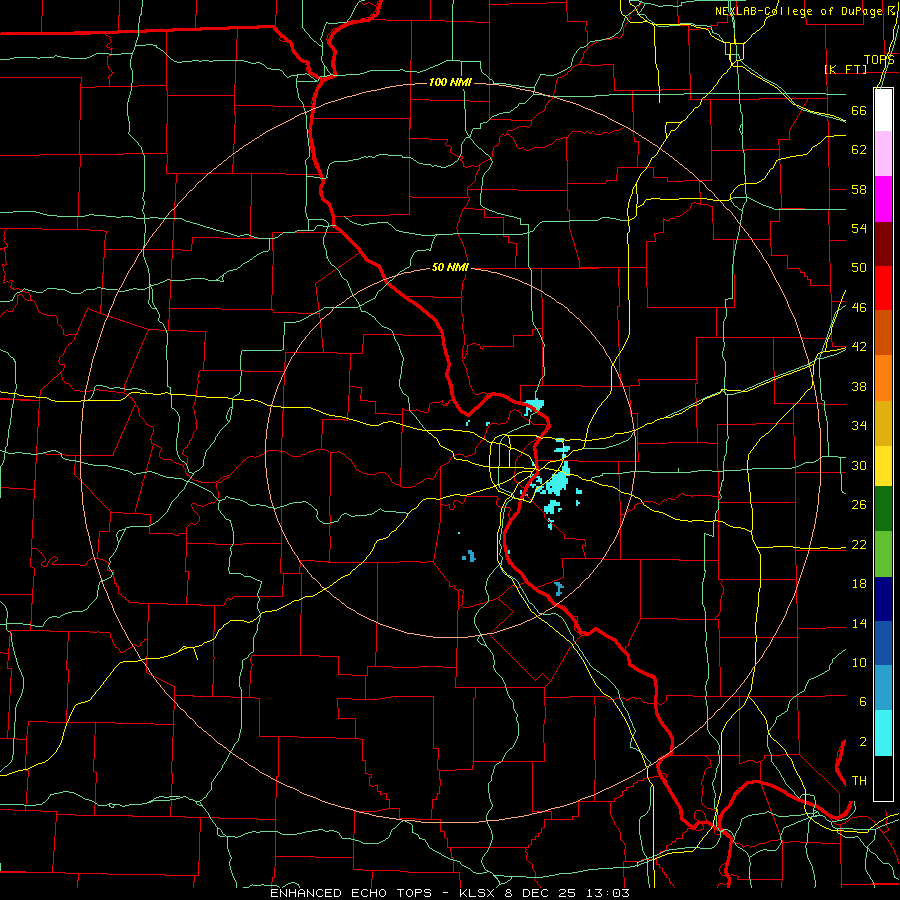Image resolution: width=900 pixels, height=900 pixels.
Task: Click the '54' legend value
Action: point(859,228)
